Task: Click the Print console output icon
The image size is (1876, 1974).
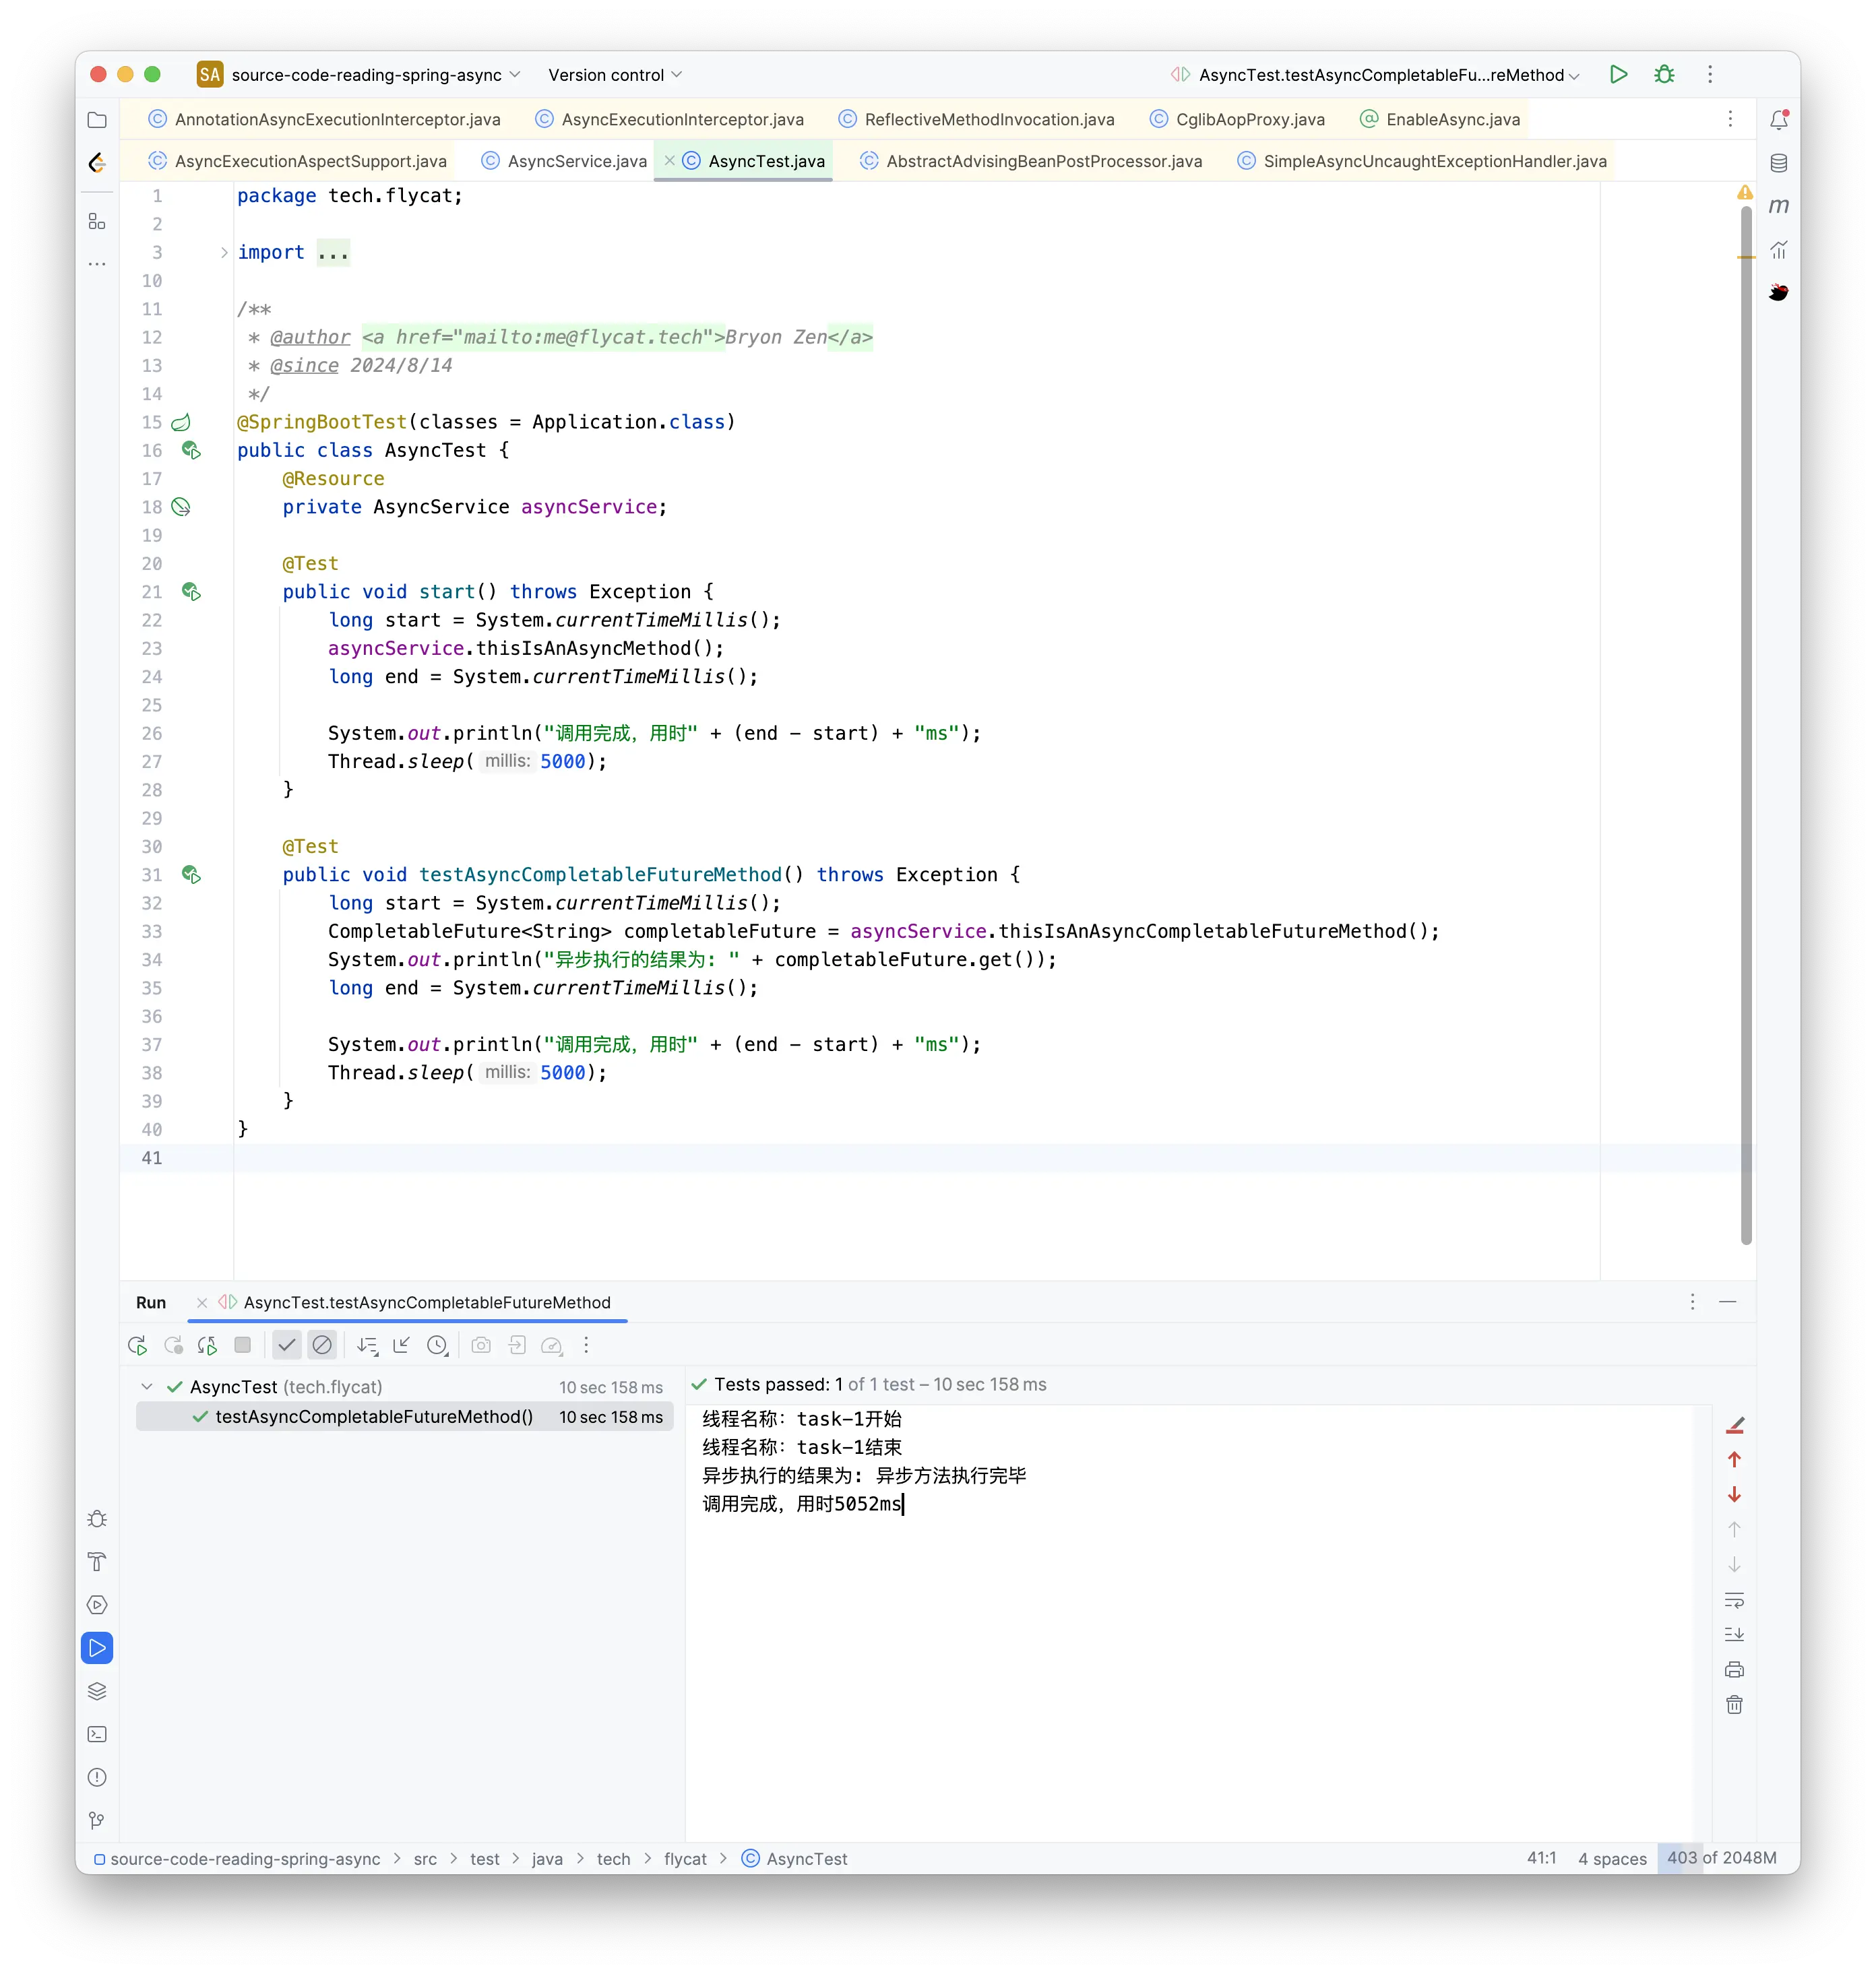Action: (x=1734, y=1670)
